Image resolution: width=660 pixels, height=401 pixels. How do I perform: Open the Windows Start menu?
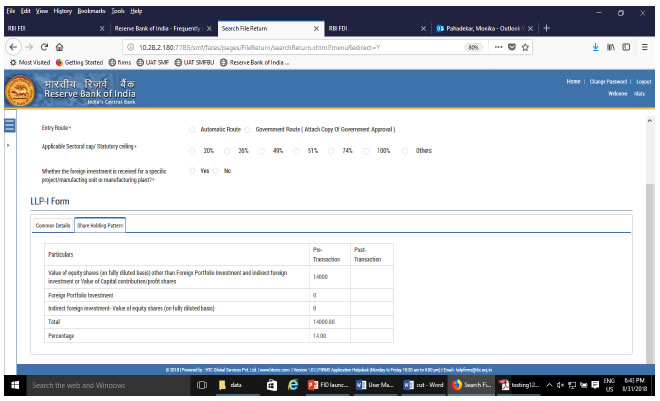(x=13, y=384)
